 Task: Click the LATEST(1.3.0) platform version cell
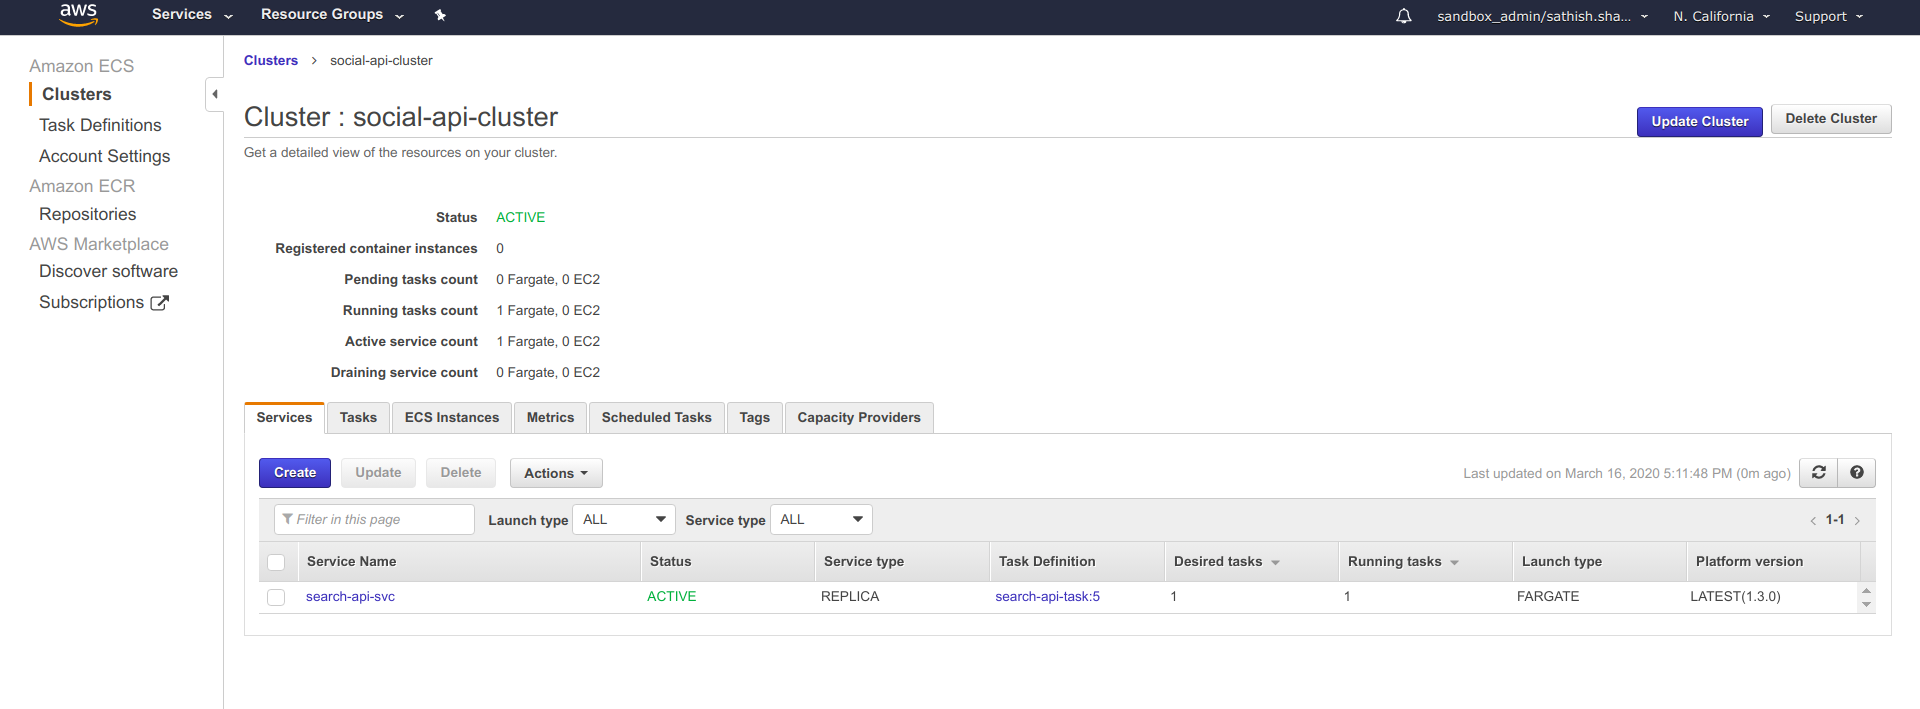[1736, 597]
